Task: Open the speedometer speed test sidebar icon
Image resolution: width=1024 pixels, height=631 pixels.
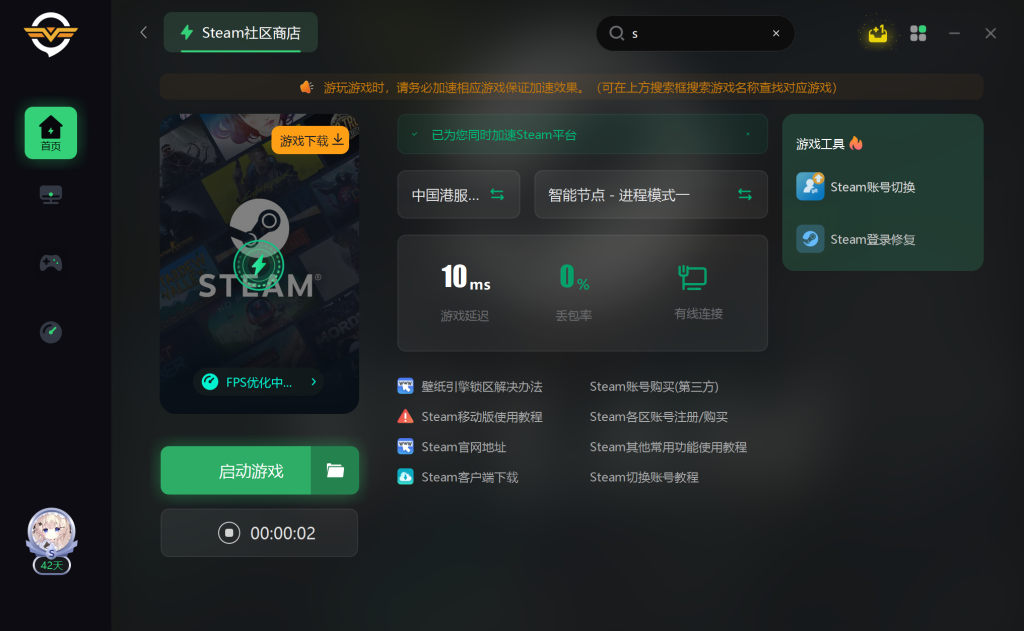Action: pos(51,332)
